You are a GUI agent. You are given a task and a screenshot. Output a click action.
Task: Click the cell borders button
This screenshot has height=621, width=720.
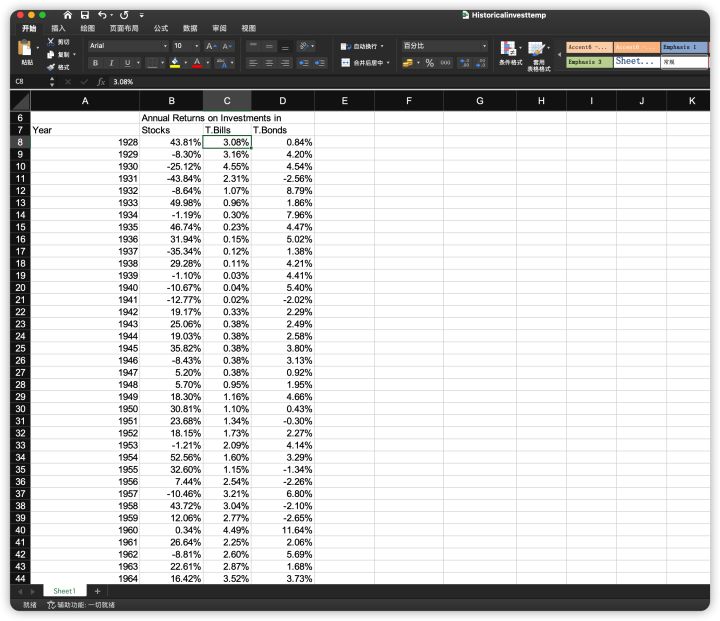click(x=152, y=63)
